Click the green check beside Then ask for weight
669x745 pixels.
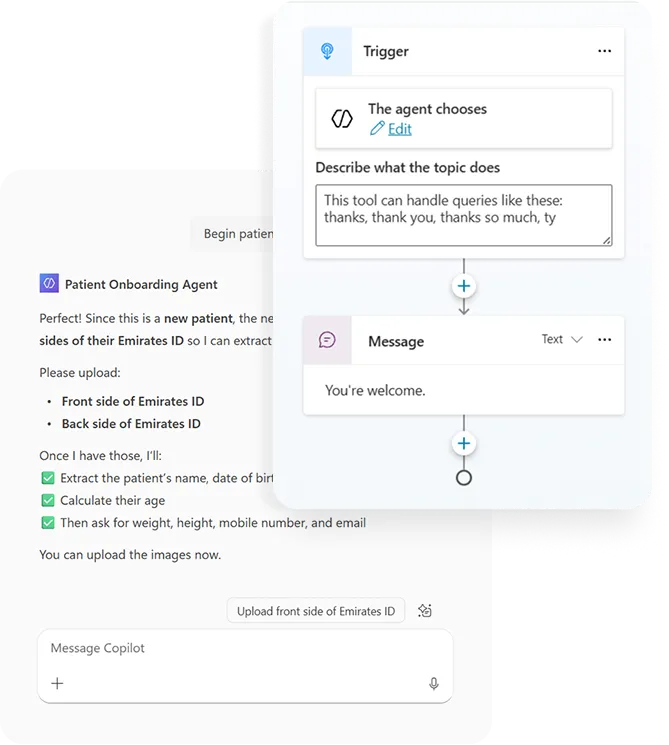pyautogui.click(x=48, y=523)
